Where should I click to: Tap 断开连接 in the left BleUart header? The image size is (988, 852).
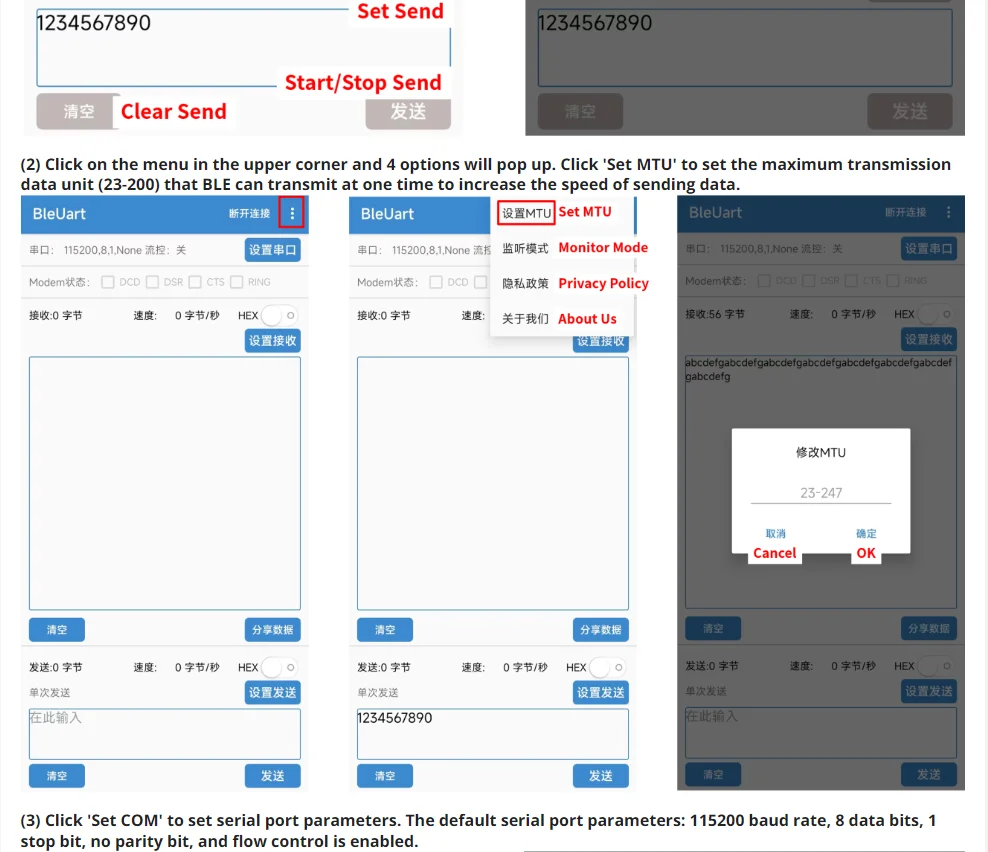[250, 214]
